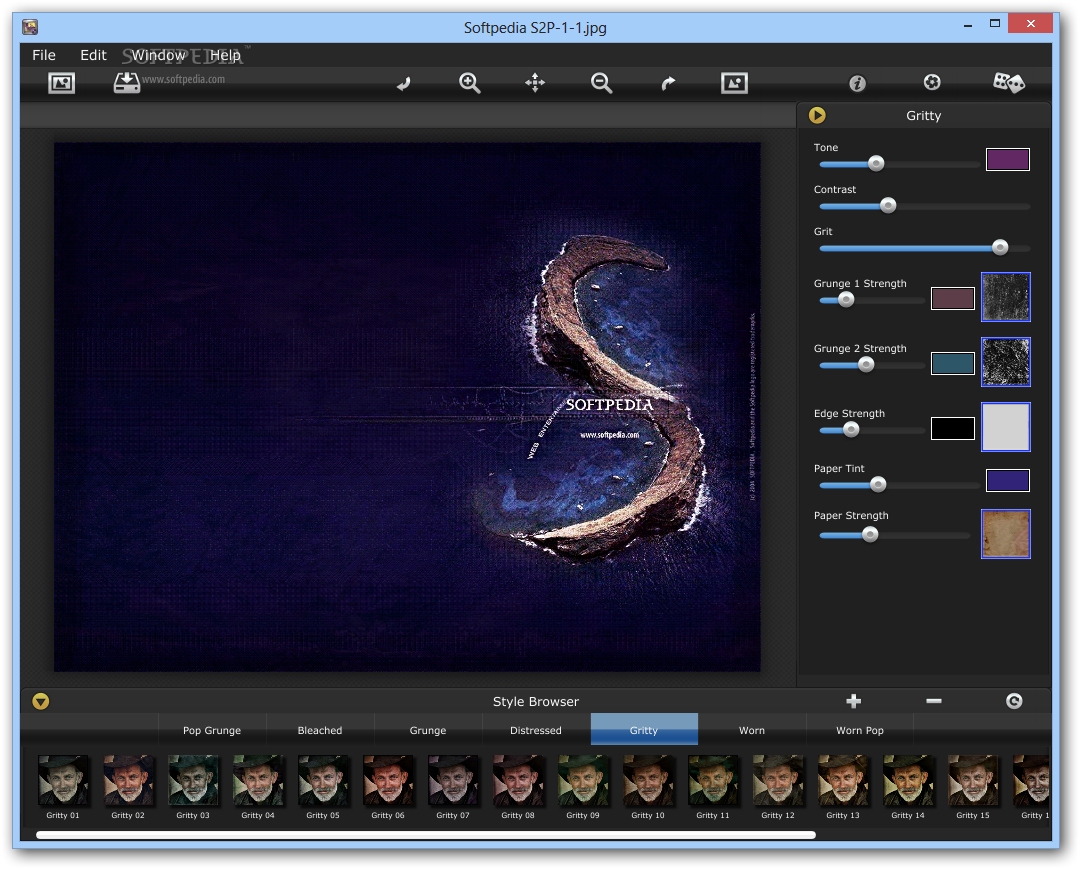1080x869 pixels.
Task: Reset styles with the circular arrow icon
Action: pos(1014,701)
